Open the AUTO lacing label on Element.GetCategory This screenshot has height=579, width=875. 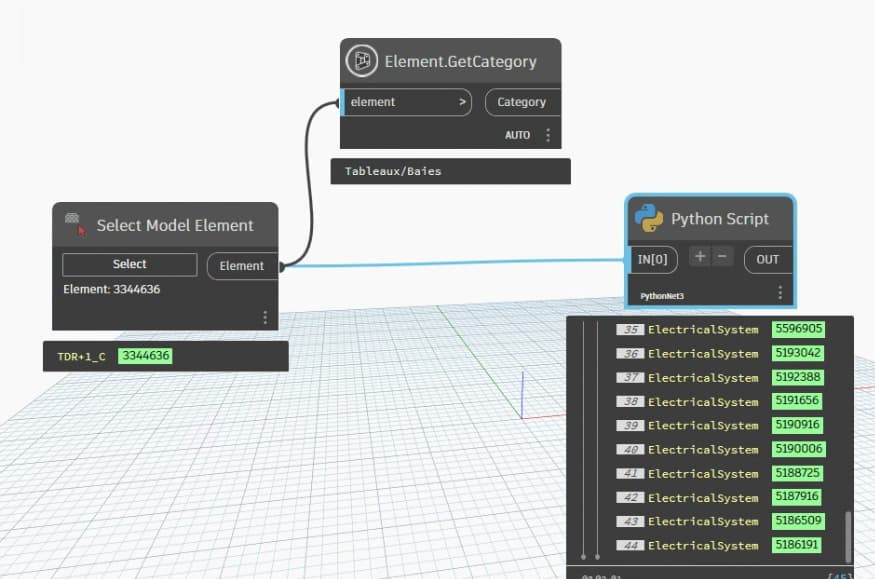point(517,135)
